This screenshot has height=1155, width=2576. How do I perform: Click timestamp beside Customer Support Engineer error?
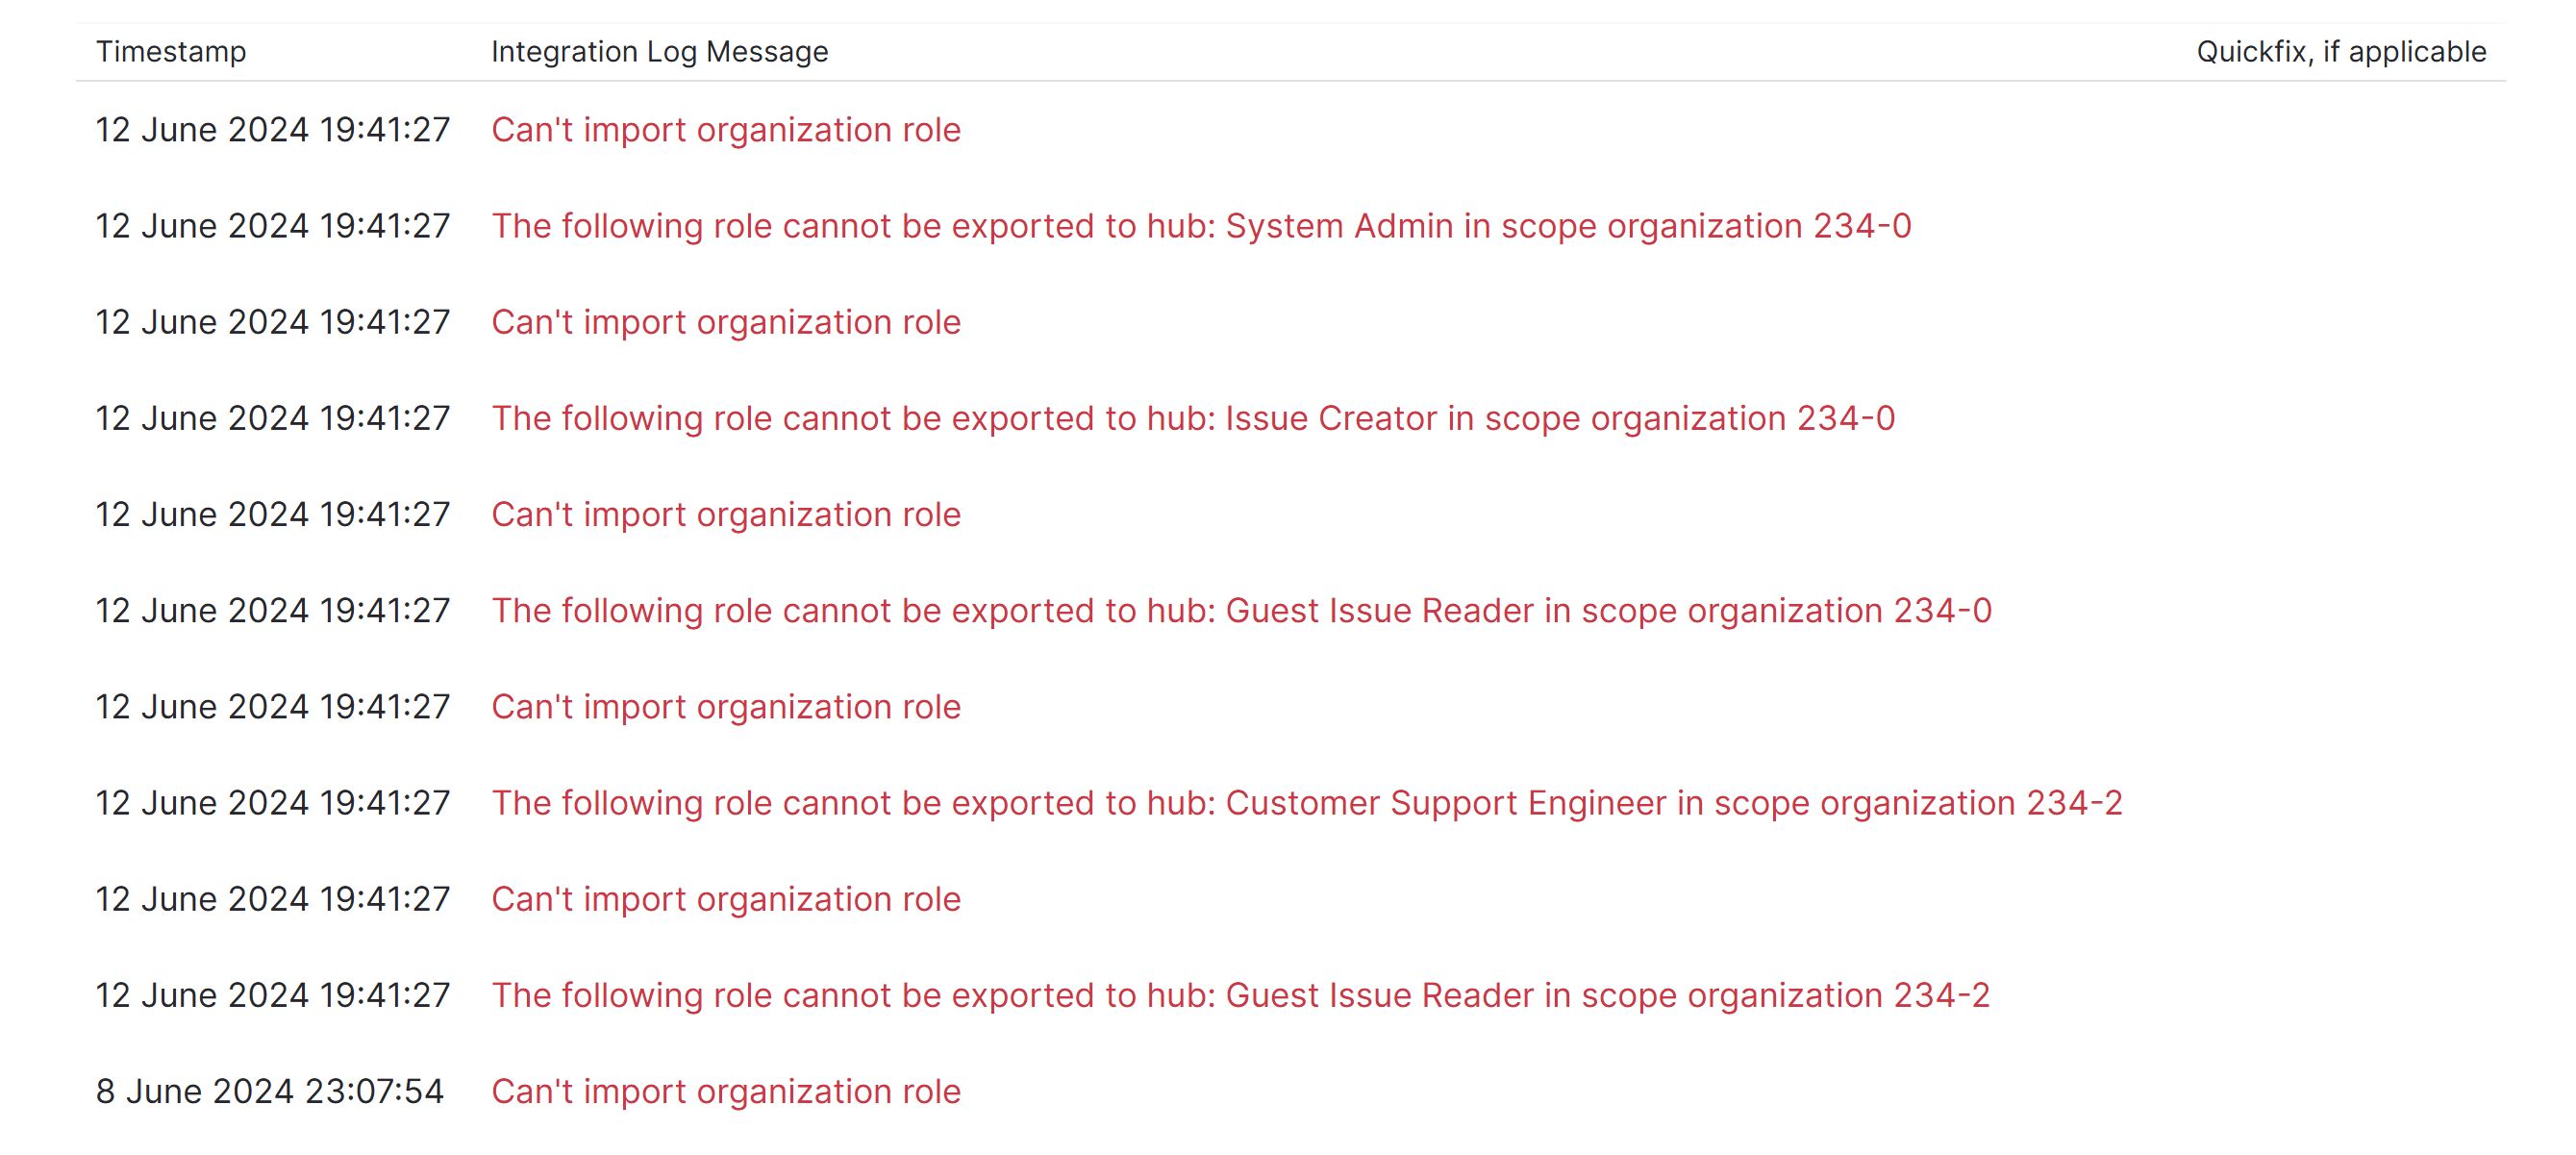click(272, 803)
